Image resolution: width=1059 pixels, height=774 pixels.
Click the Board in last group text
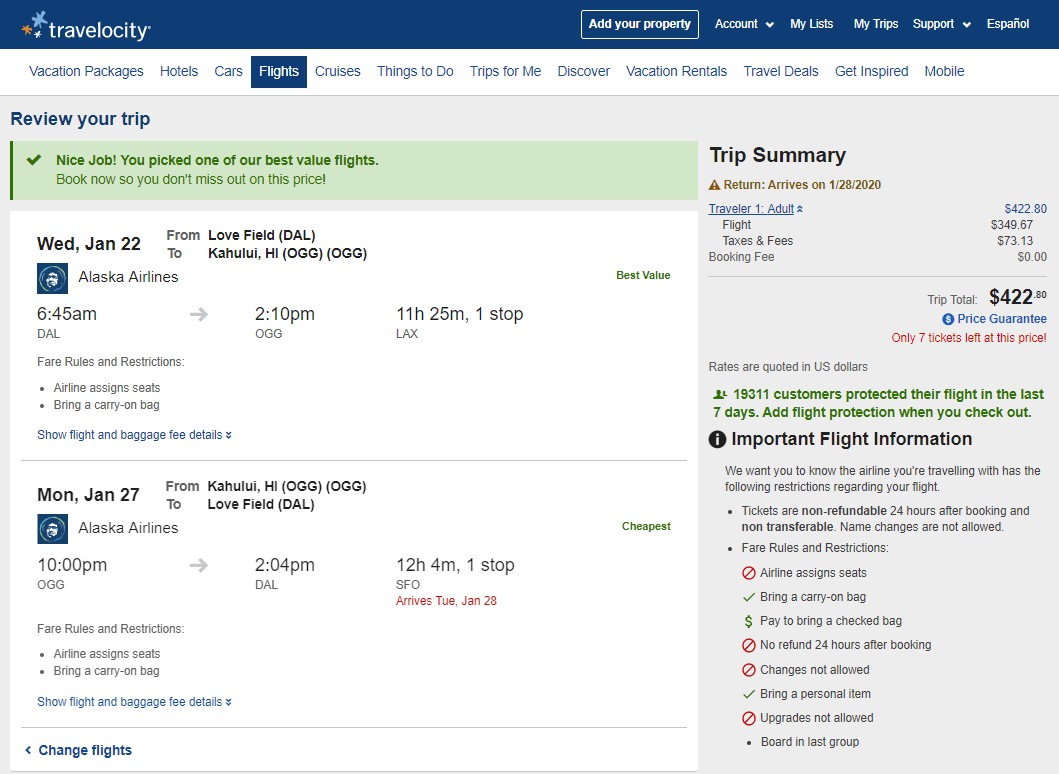click(x=810, y=742)
